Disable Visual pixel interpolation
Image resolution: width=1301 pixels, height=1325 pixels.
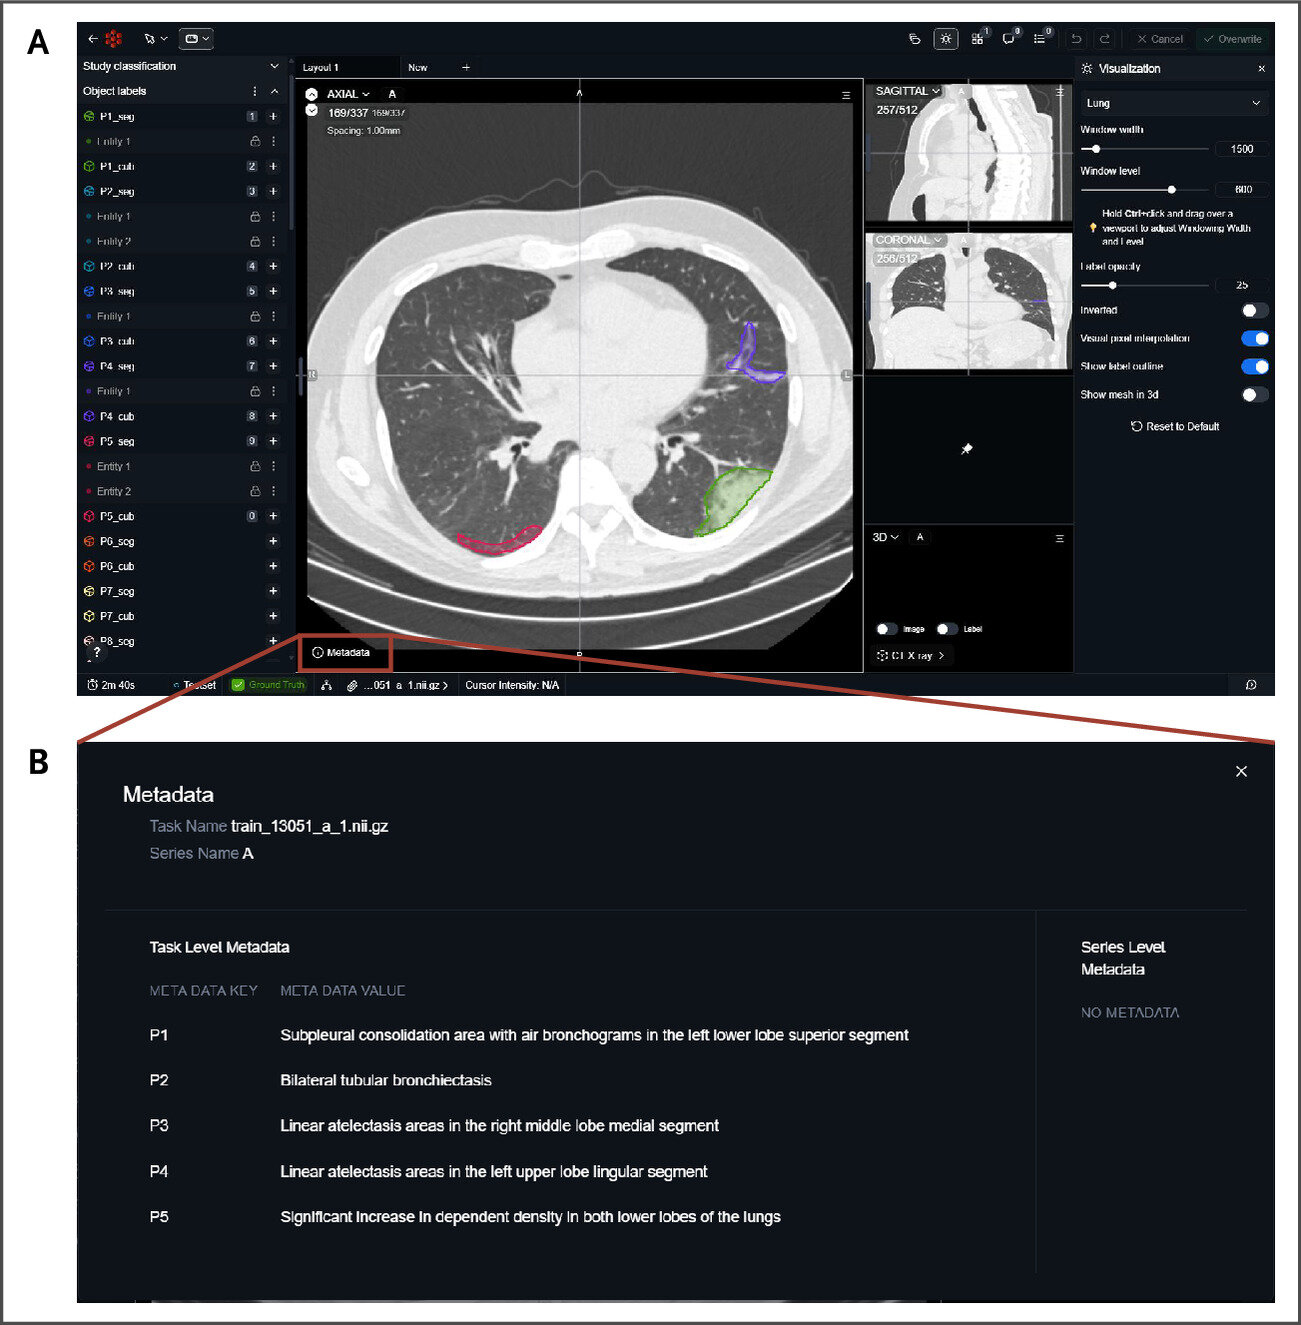pyautogui.click(x=1255, y=338)
